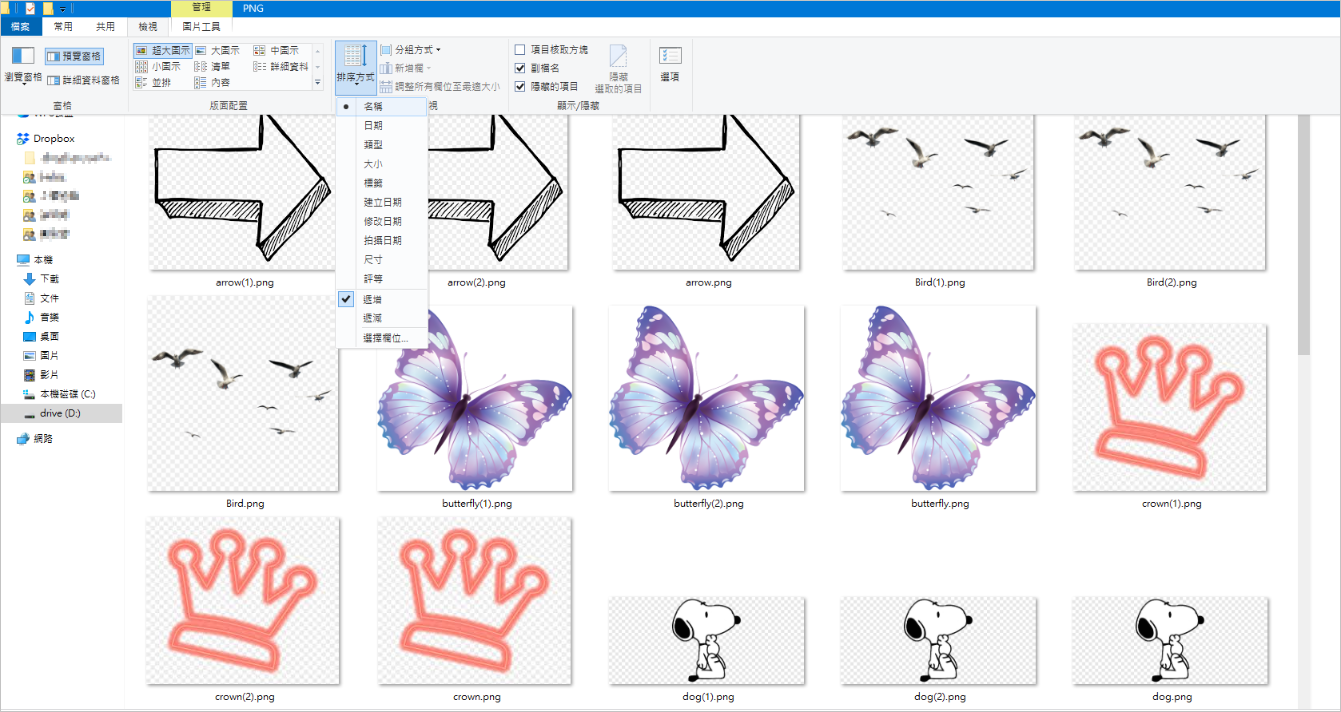Sort by 修改日期 in the menu
Image resolution: width=1341 pixels, height=712 pixels.
(382, 221)
